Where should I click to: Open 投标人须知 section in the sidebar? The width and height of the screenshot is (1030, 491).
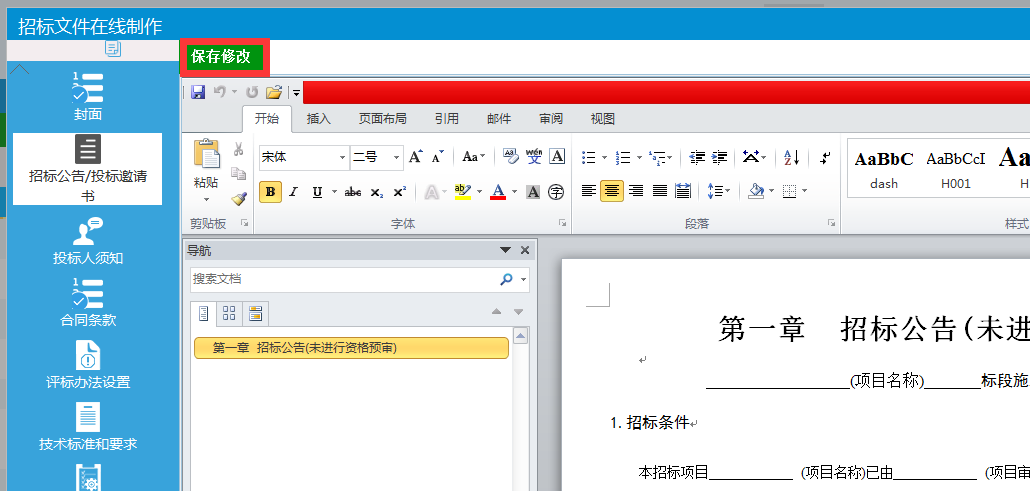(88, 241)
